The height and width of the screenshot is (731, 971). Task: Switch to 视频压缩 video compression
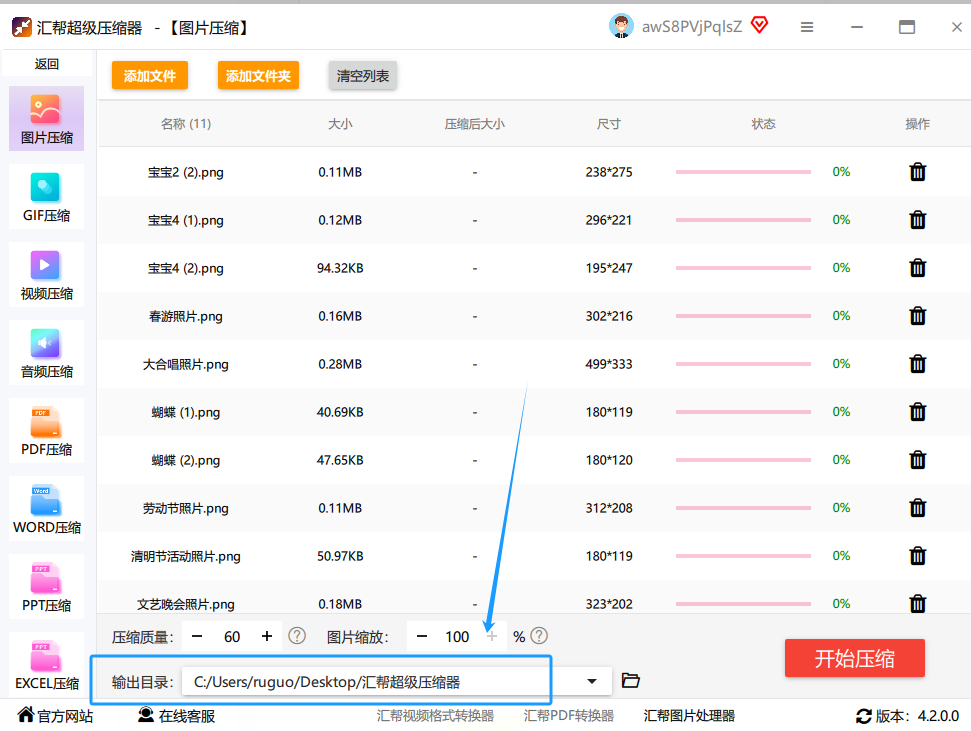pyautogui.click(x=46, y=274)
